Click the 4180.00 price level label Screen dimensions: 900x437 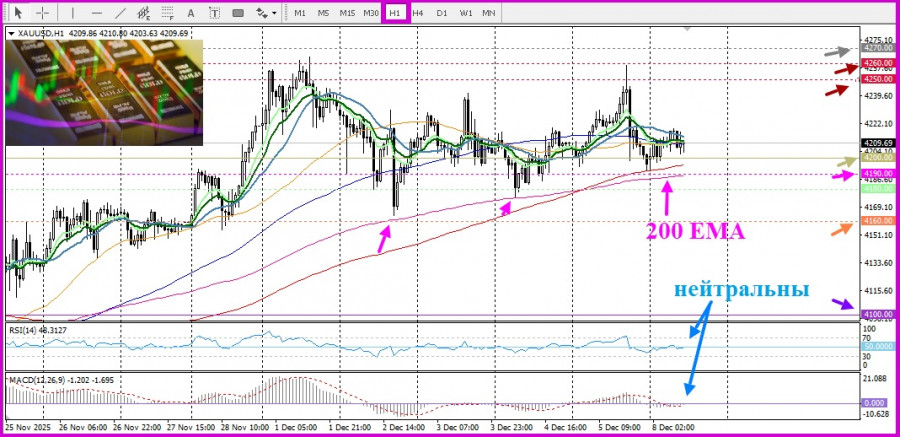(877, 188)
